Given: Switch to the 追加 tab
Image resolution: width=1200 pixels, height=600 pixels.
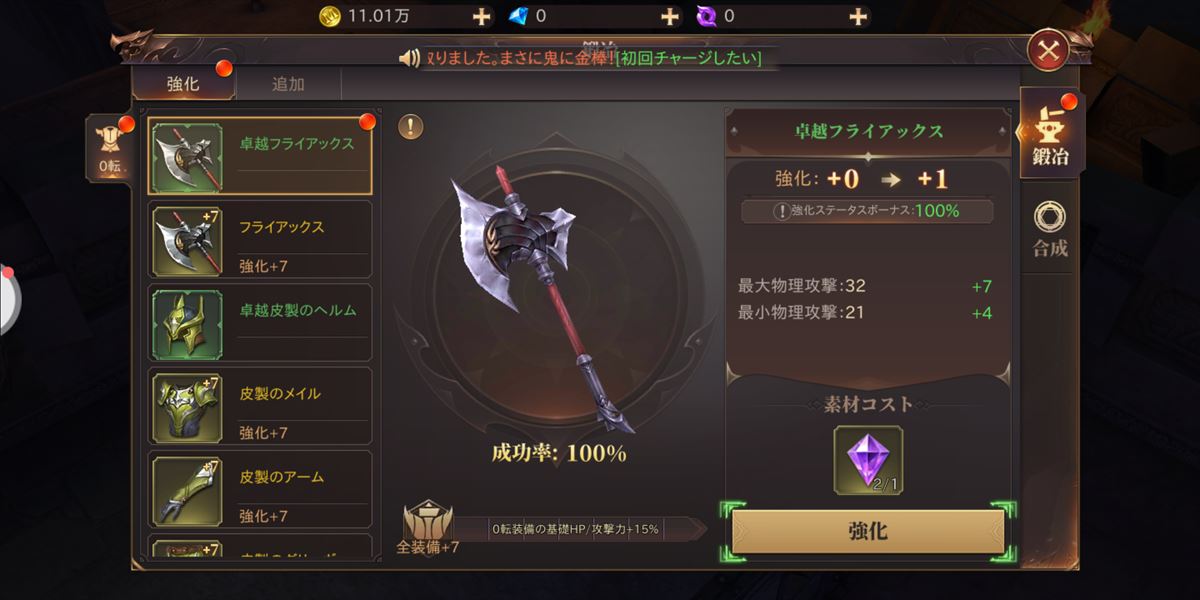Looking at the screenshot, I should point(288,84).
